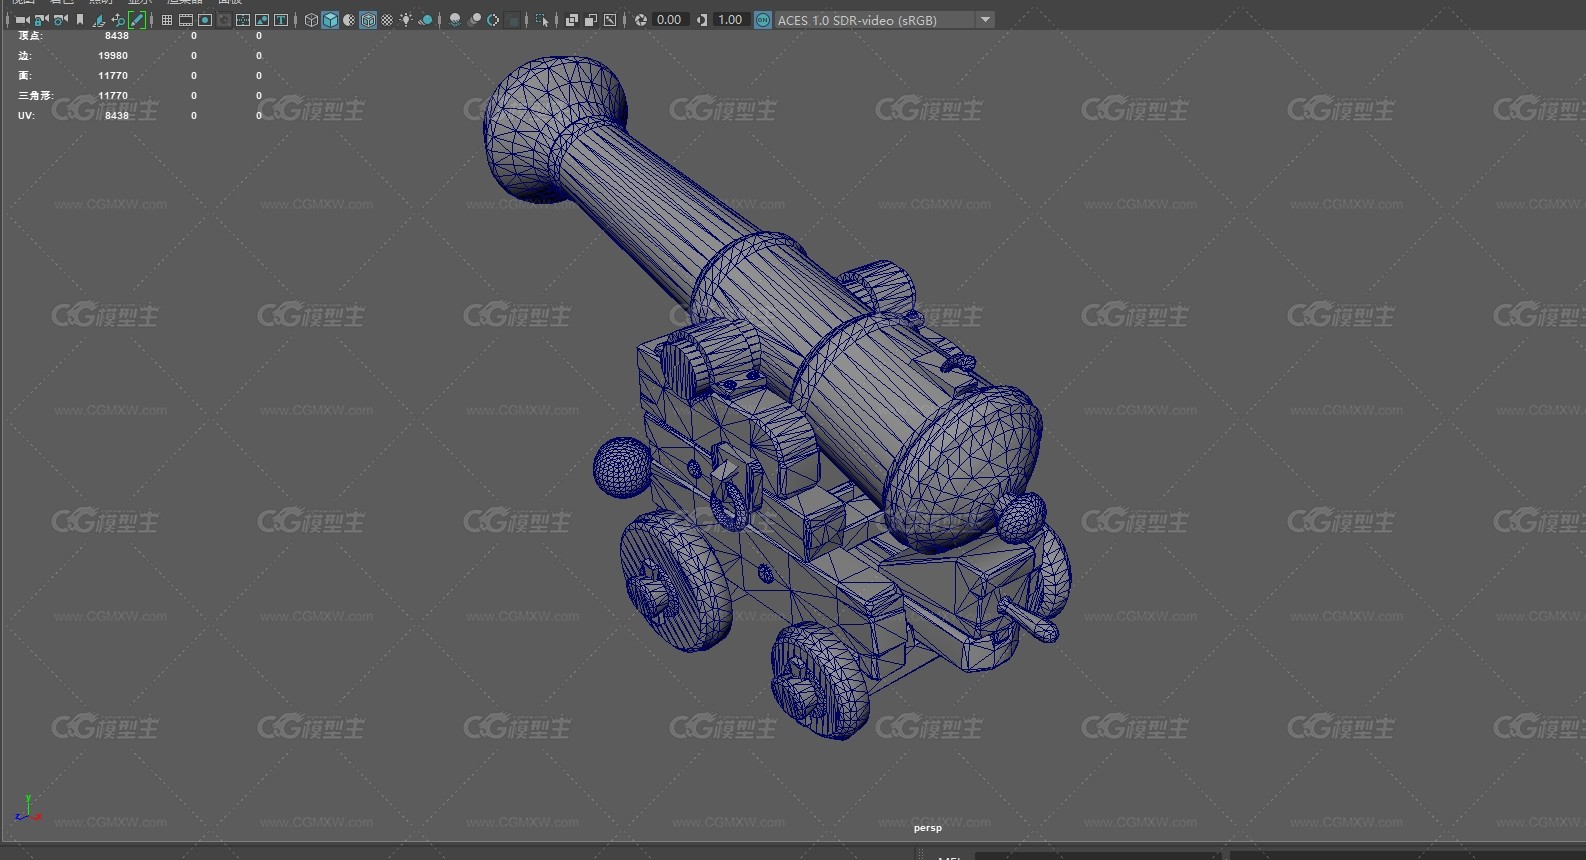
Task: Click the exposure value field 0.00
Action: (x=669, y=20)
